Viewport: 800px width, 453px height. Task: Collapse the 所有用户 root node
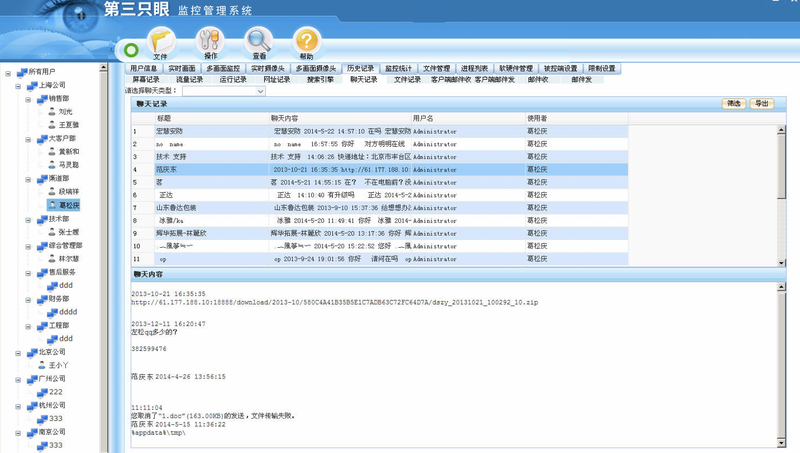8,73
